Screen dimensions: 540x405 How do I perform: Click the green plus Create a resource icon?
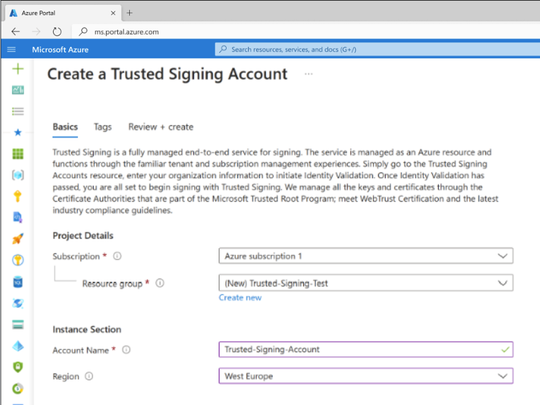[18, 69]
